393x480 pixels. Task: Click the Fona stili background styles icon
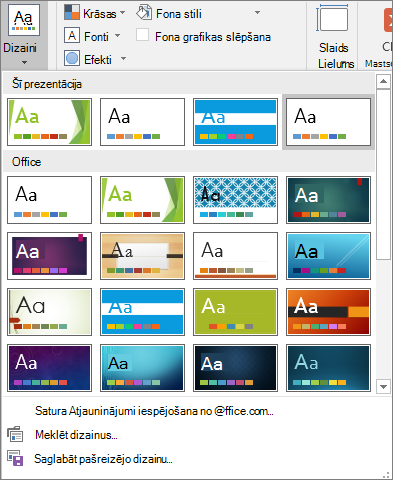coord(144,13)
